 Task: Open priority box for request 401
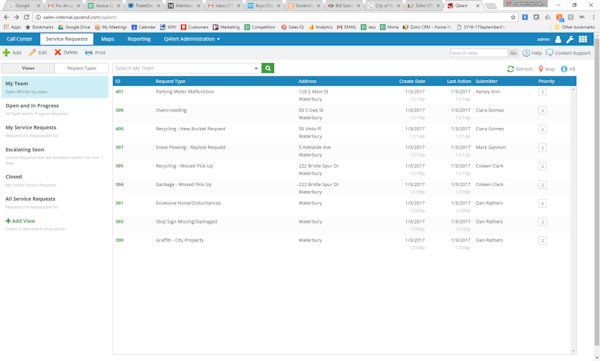[x=542, y=92]
